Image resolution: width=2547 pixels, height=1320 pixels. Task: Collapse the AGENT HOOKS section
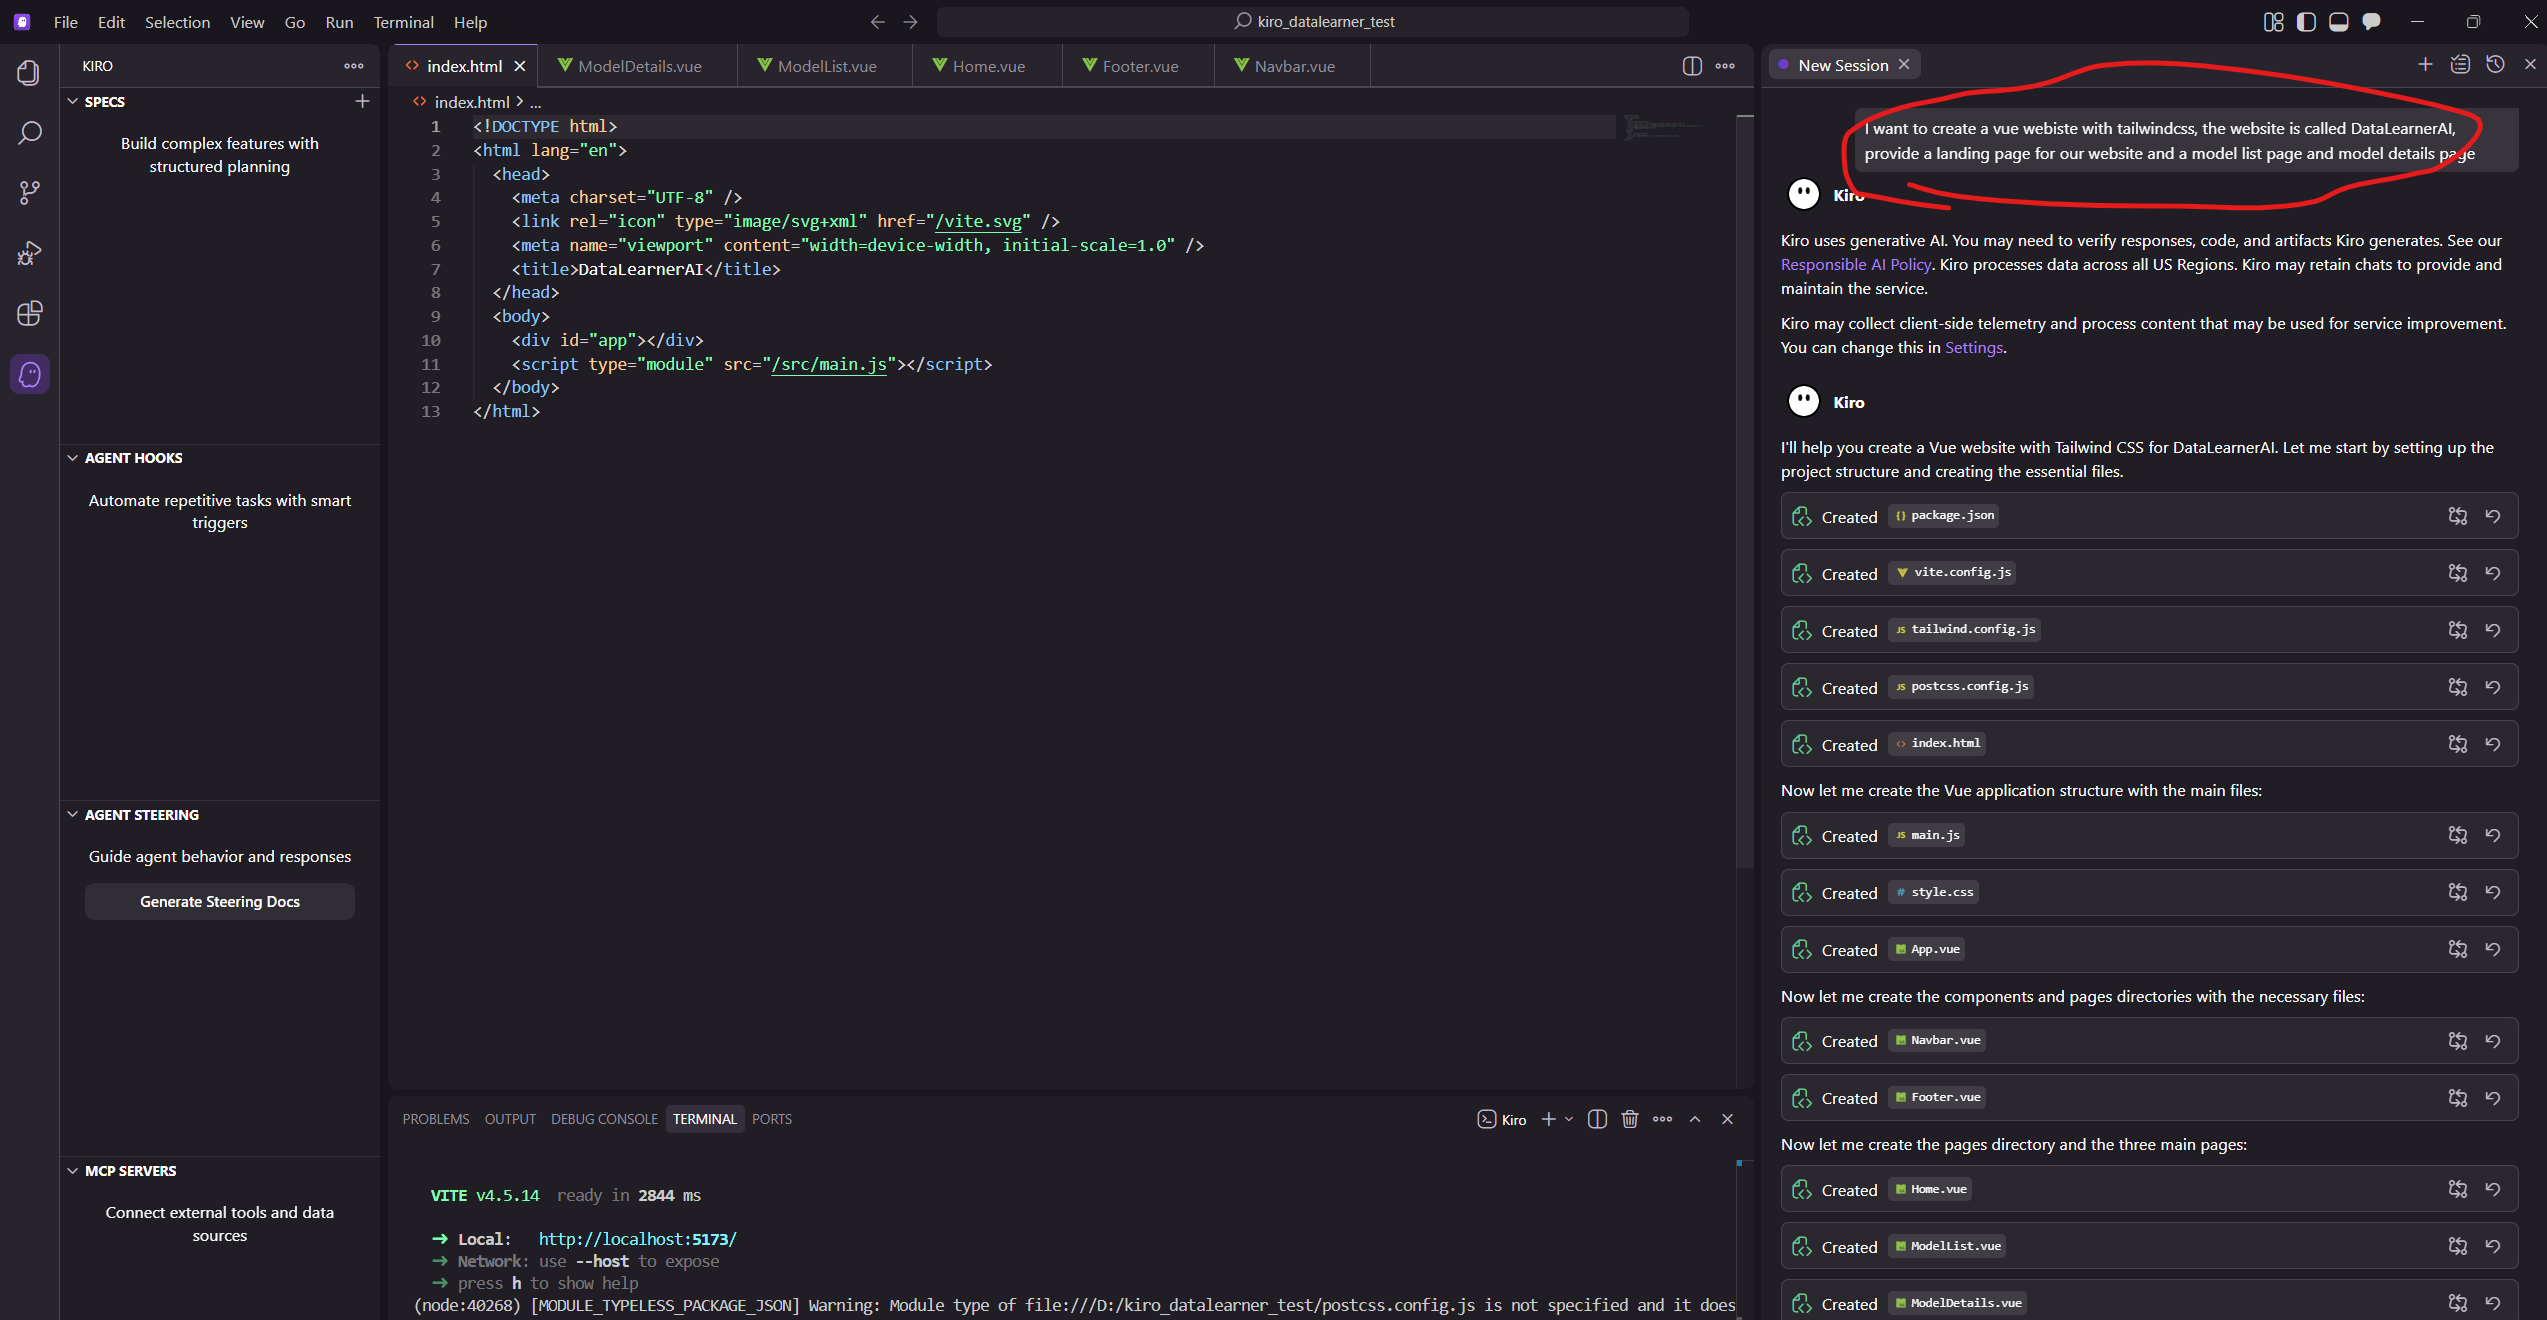[72, 457]
